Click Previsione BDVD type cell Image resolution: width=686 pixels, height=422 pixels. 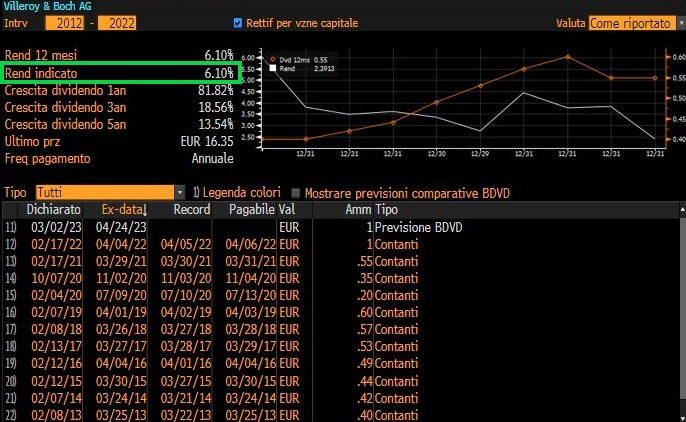pos(418,227)
